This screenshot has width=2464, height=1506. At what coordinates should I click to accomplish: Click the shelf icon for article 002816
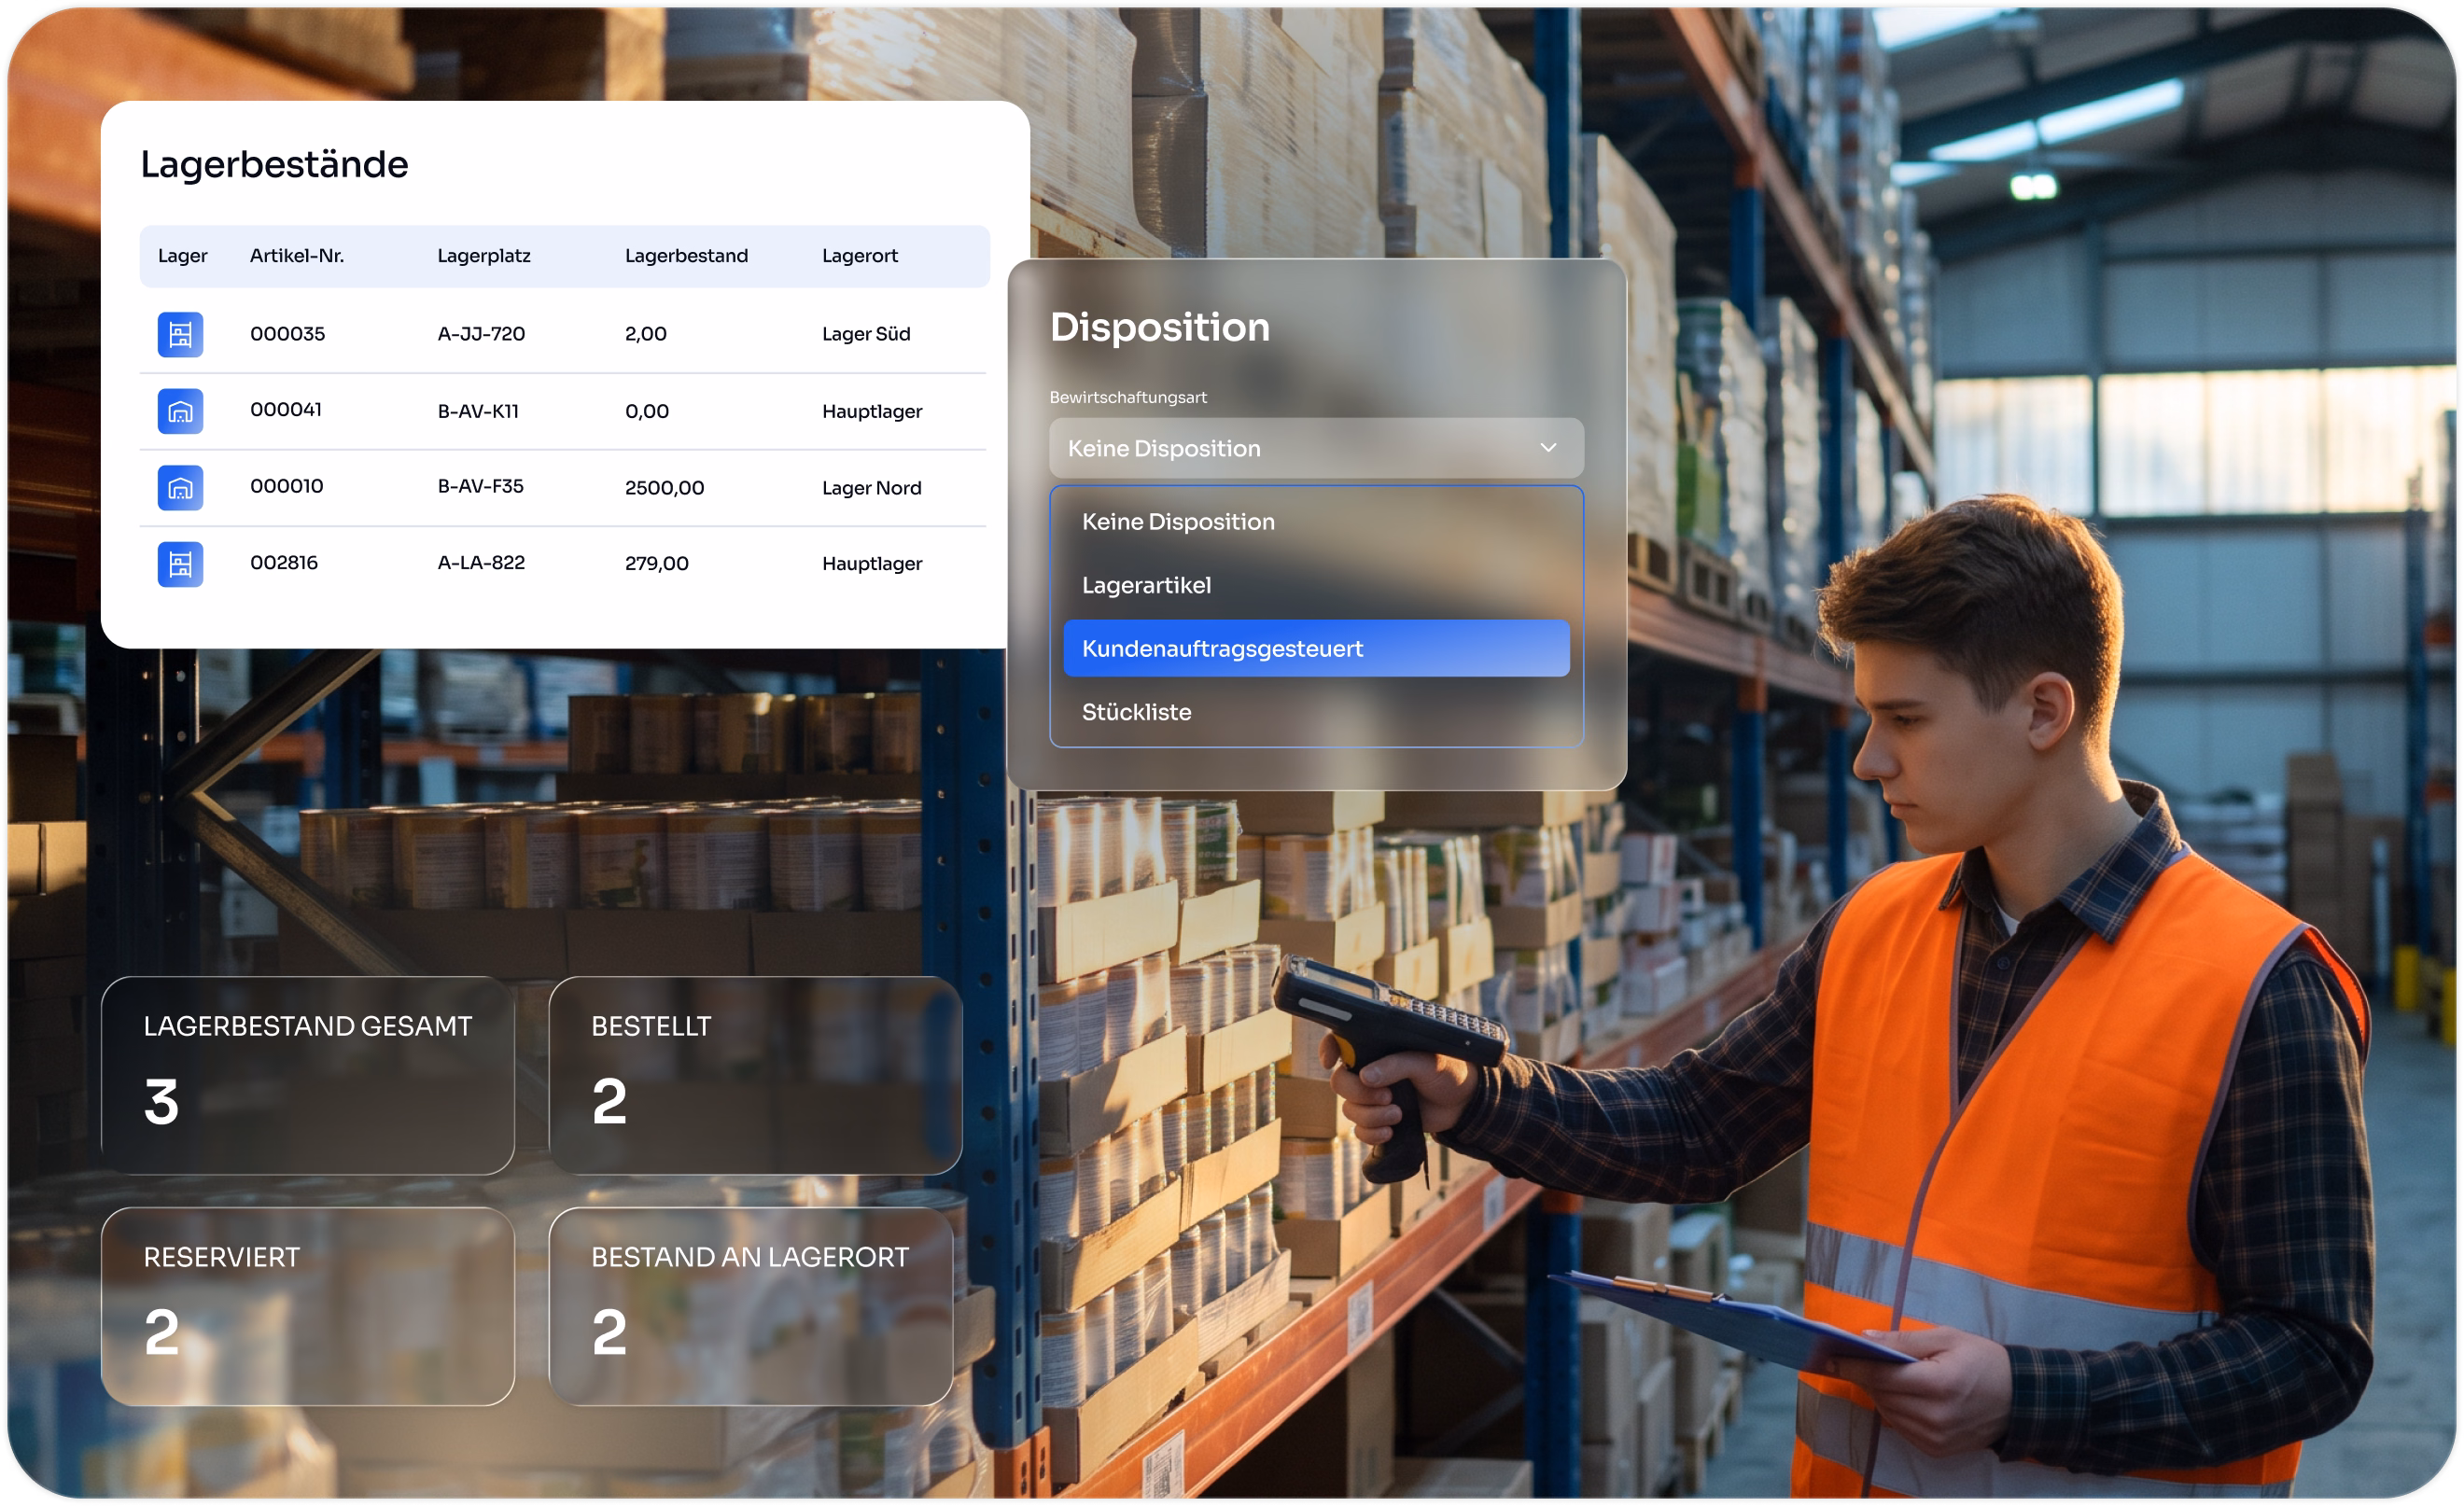(x=180, y=564)
